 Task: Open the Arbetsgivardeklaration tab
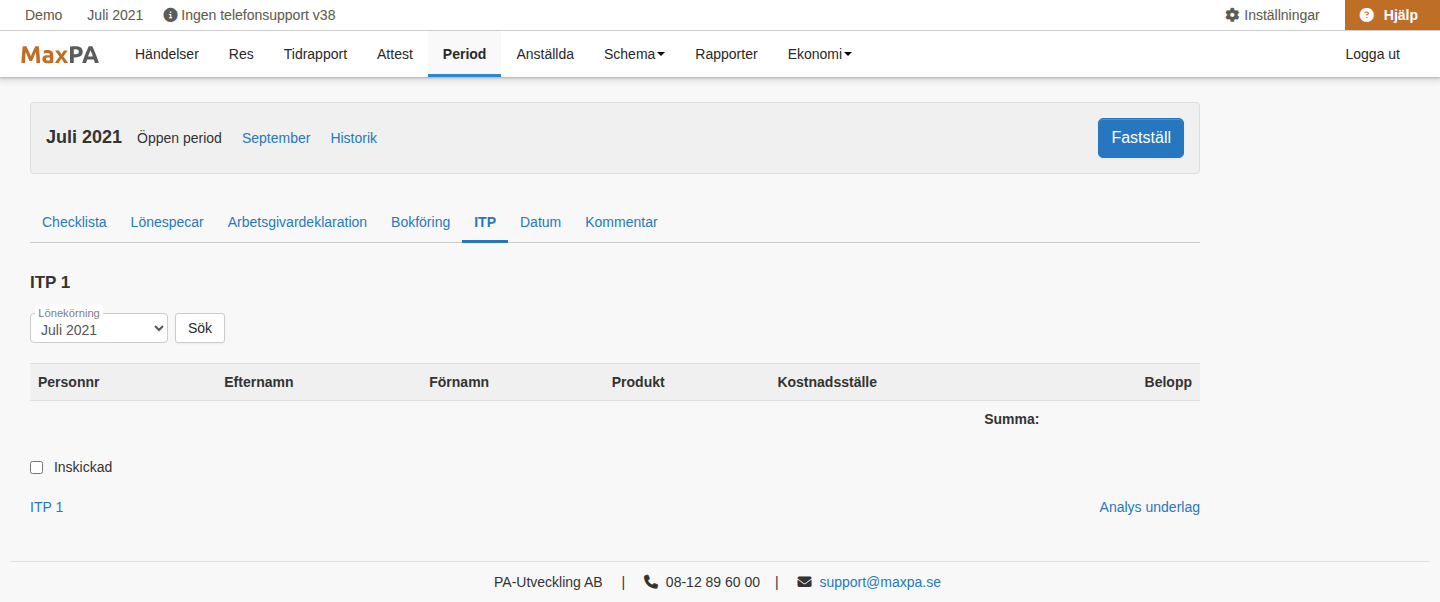tap(297, 222)
